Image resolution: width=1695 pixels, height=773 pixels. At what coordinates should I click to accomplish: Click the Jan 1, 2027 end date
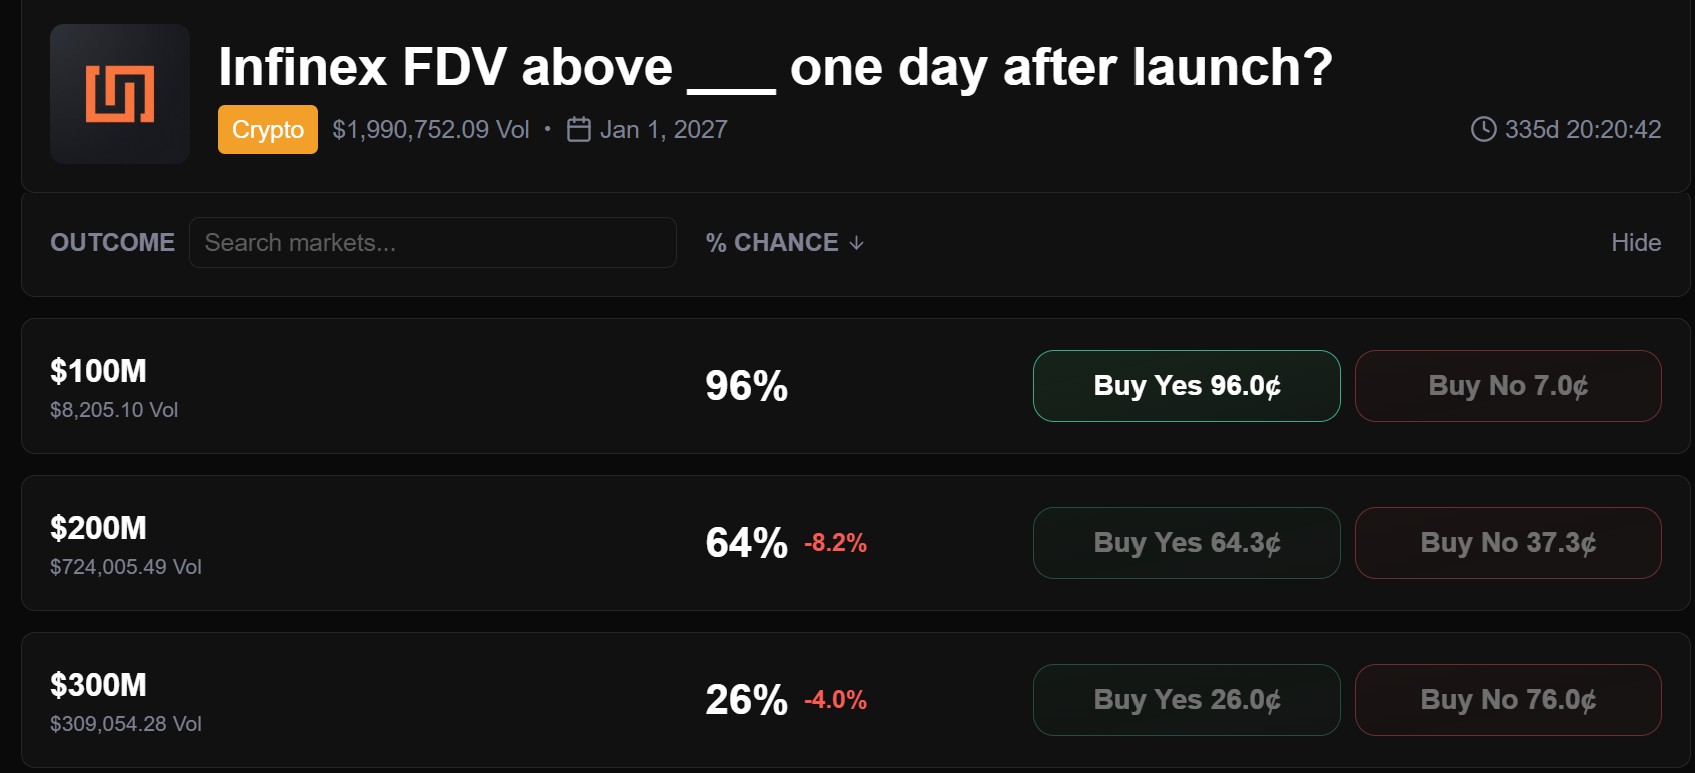tap(663, 130)
